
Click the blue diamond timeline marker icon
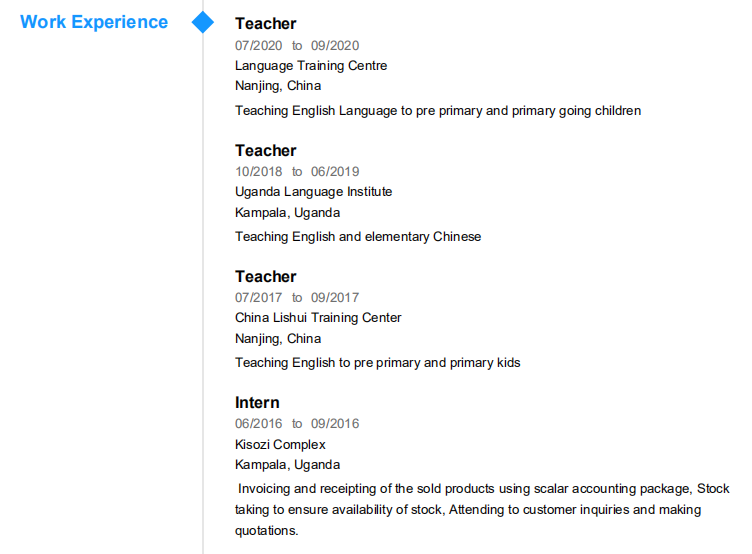click(x=203, y=22)
